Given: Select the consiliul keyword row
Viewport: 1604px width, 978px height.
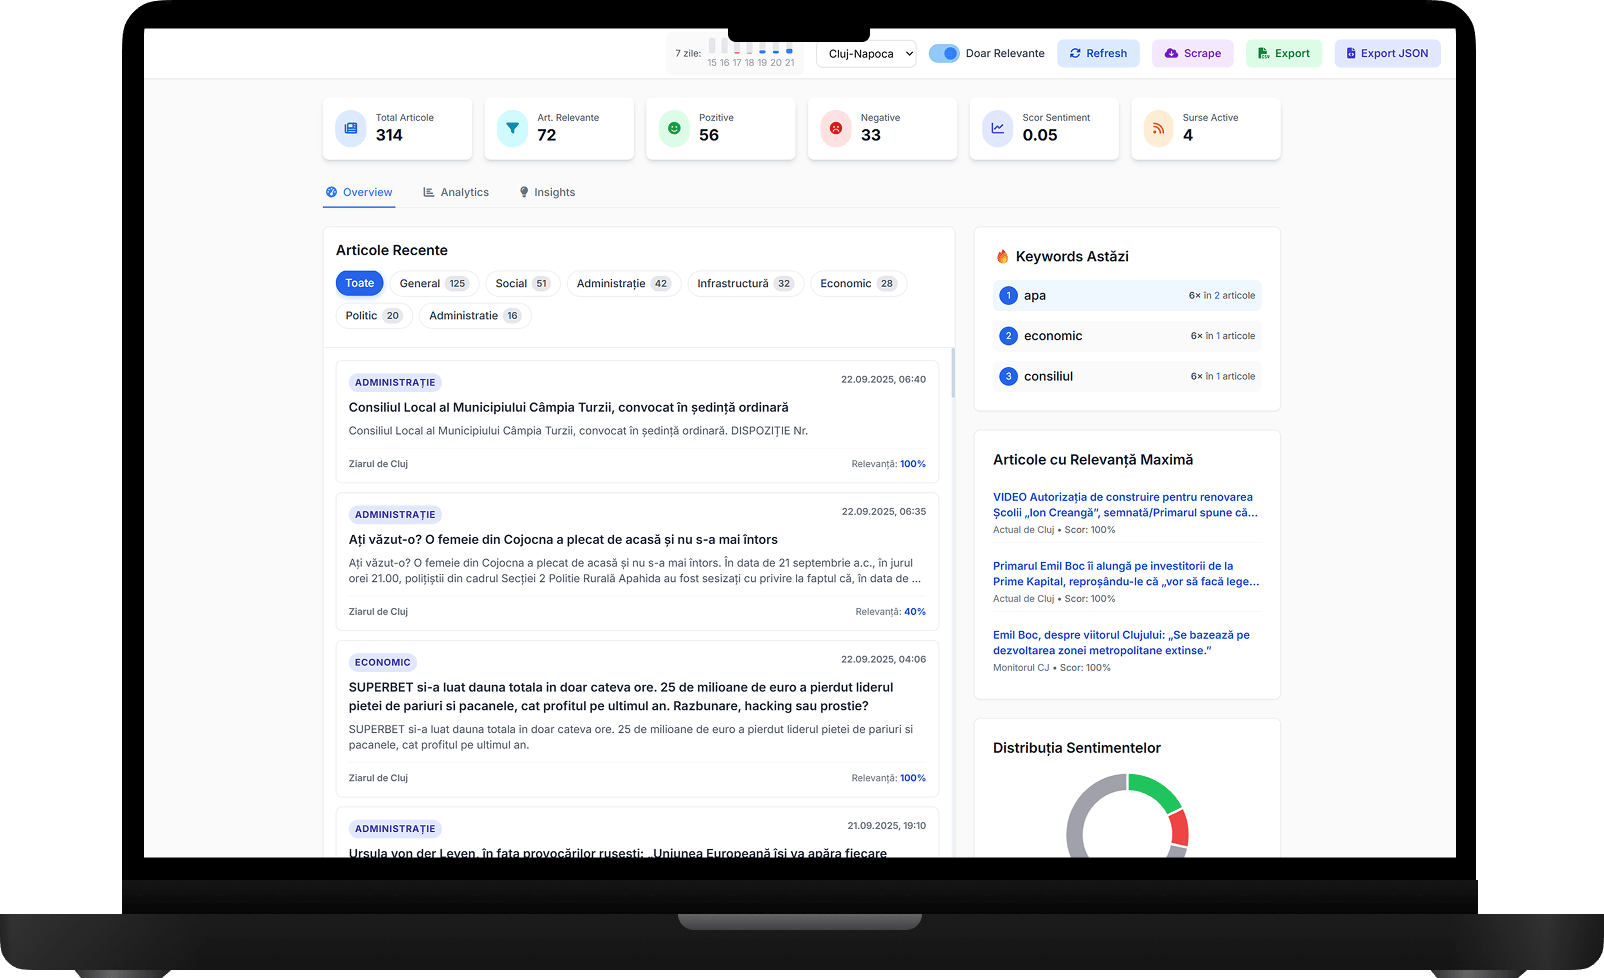Looking at the screenshot, I should coord(1127,376).
